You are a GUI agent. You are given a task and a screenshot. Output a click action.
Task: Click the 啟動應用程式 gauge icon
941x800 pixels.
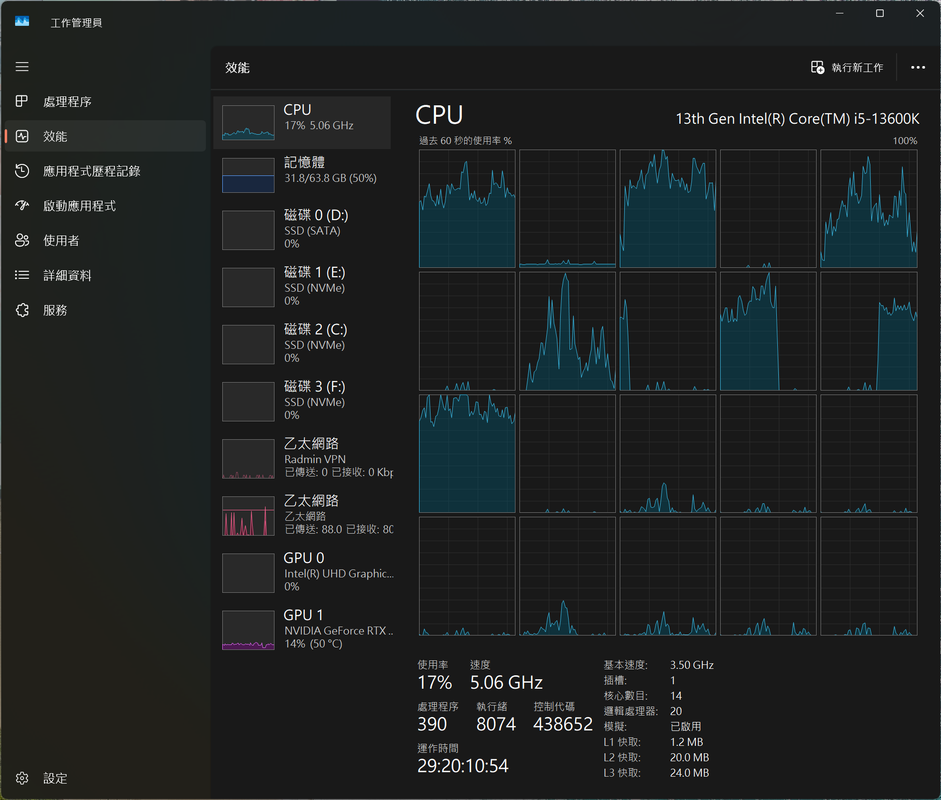pos(22,206)
